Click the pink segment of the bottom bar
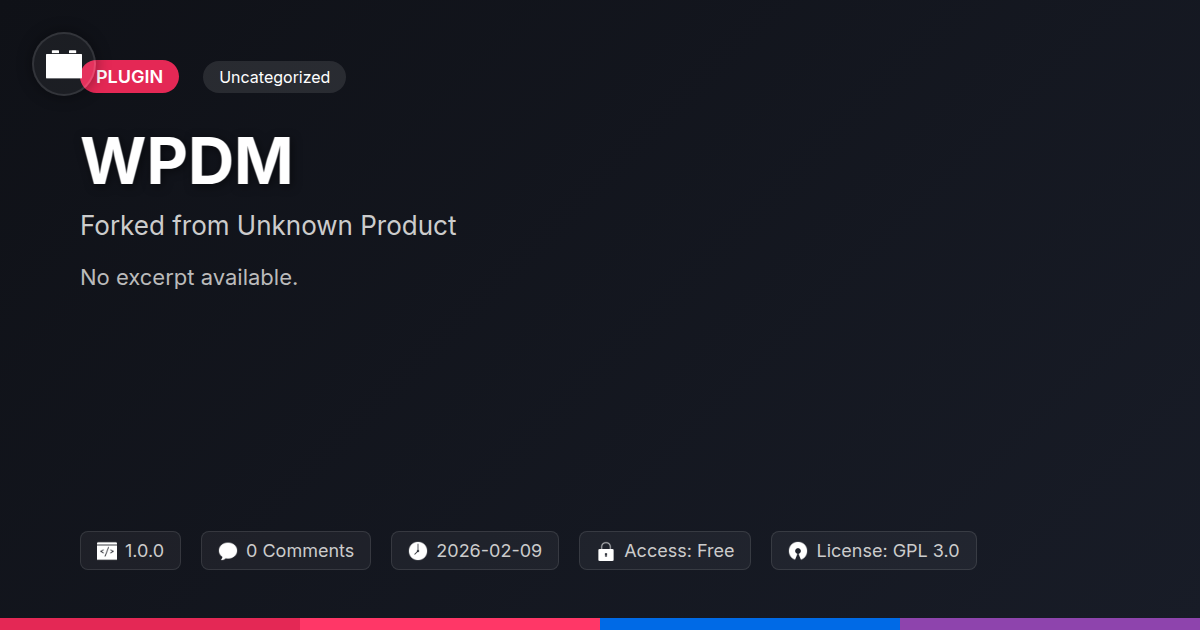The width and height of the screenshot is (1200, 630). tap(450, 624)
